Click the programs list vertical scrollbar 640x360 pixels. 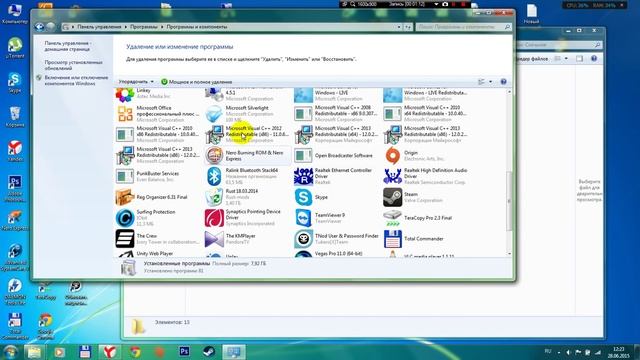click(x=509, y=202)
